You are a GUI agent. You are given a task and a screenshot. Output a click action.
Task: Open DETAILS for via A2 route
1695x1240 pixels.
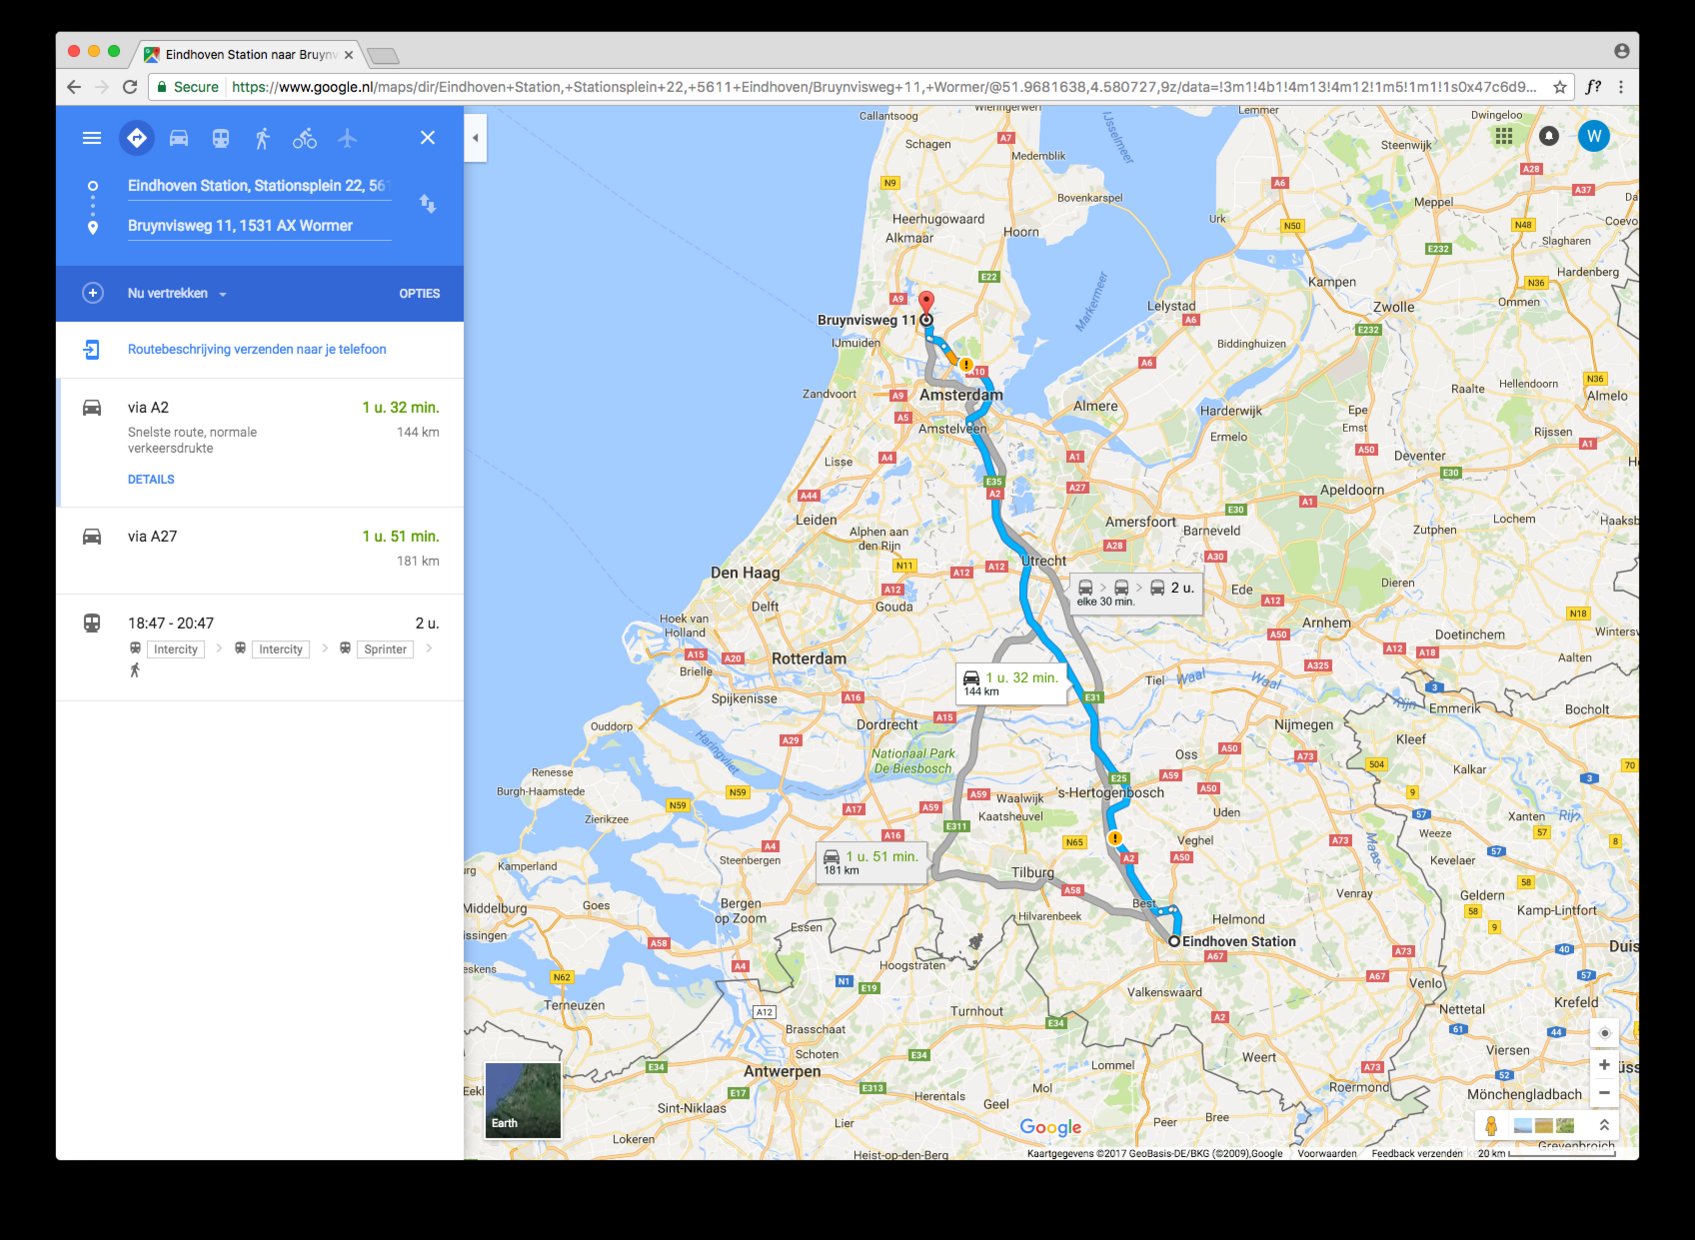click(151, 479)
